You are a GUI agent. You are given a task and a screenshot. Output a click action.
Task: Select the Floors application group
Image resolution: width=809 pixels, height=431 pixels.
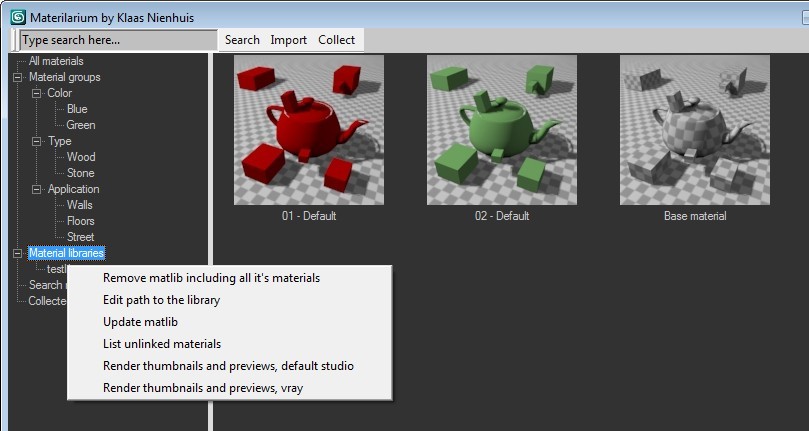80,221
